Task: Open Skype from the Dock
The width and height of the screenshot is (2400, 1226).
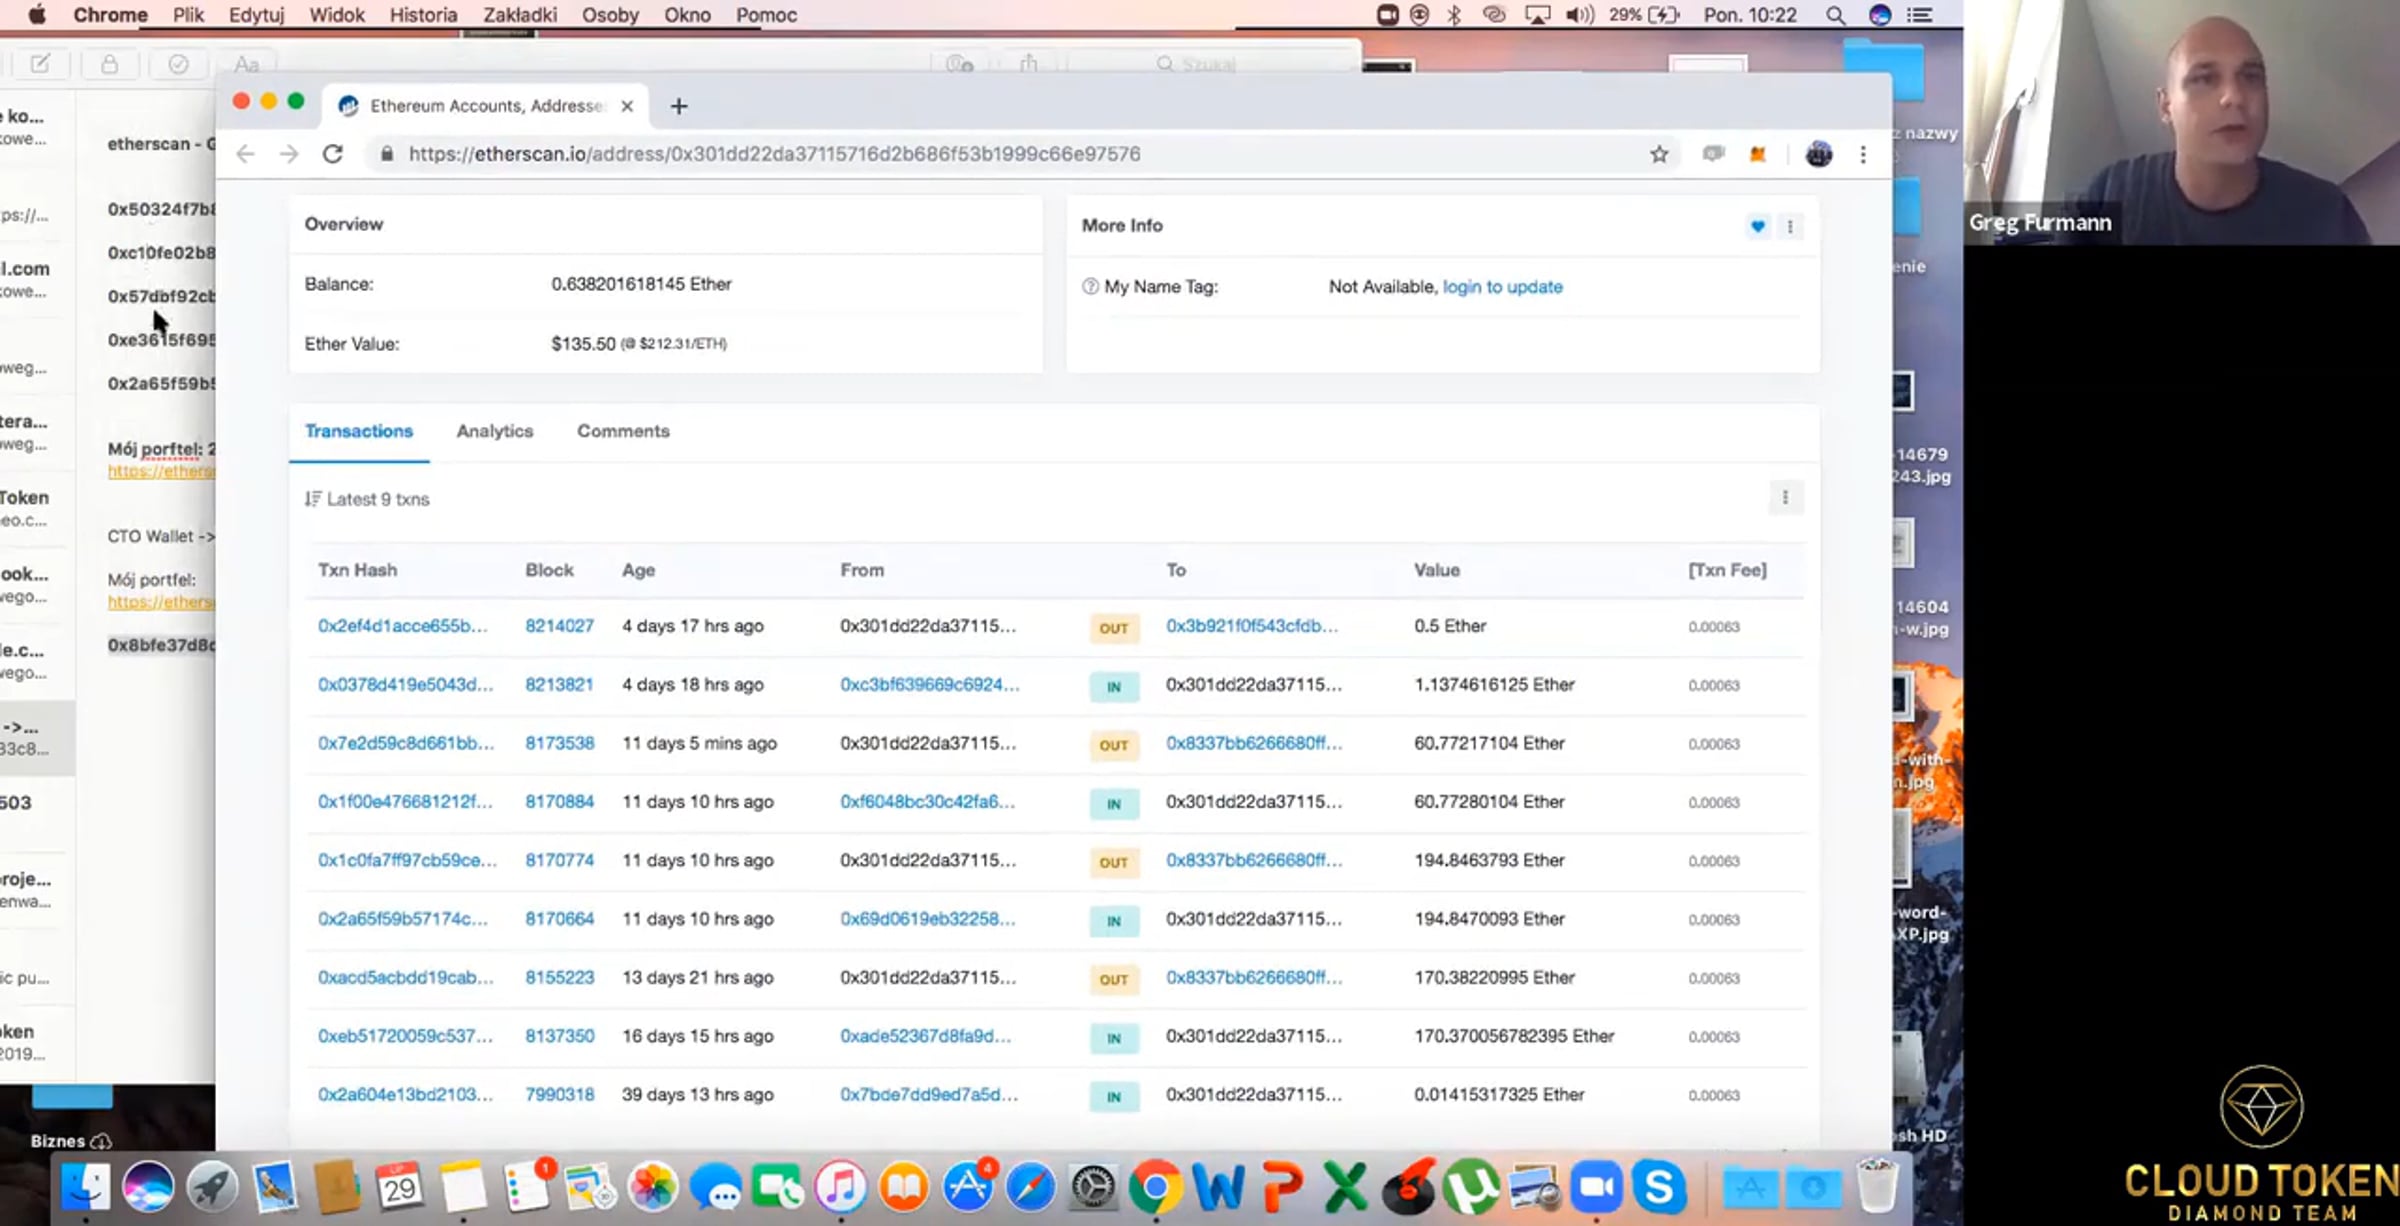Action: click(x=1660, y=1188)
